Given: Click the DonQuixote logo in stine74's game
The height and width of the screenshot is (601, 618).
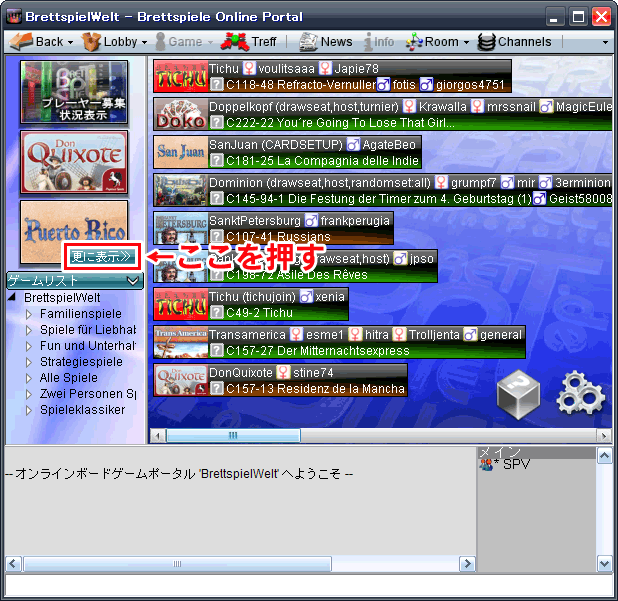Looking at the screenshot, I should (x=181, y=380).
